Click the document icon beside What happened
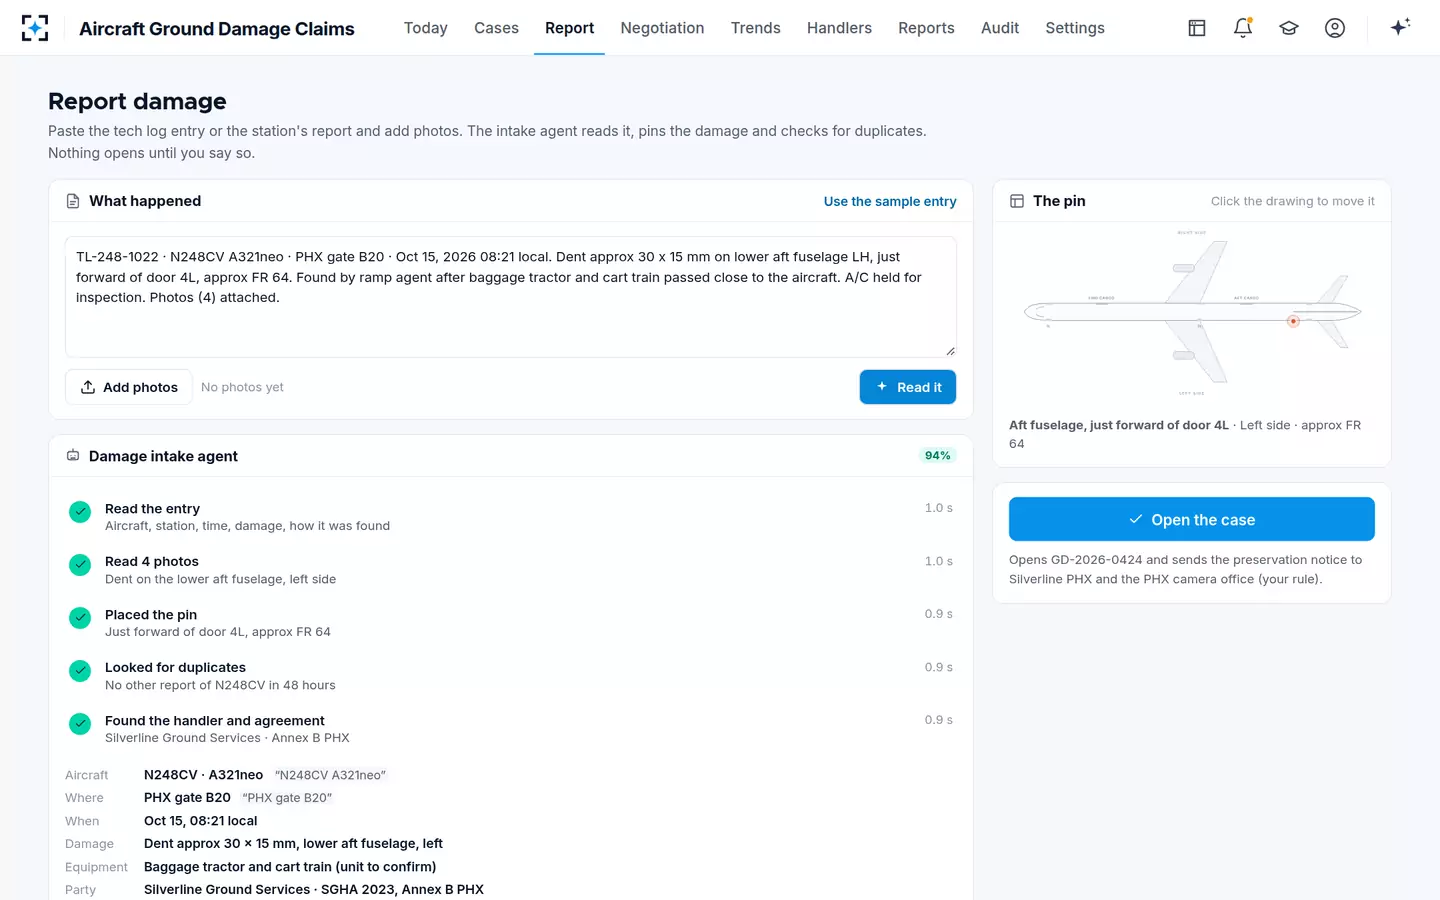 (x=73, y=201)
